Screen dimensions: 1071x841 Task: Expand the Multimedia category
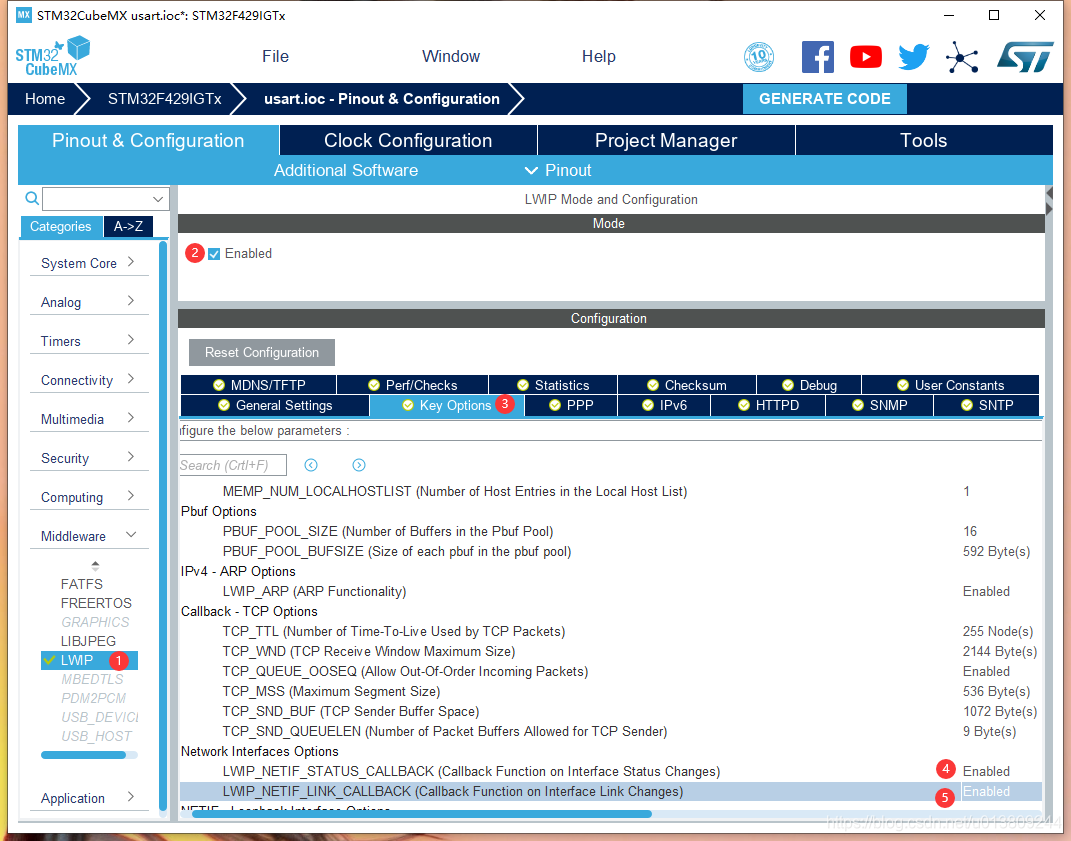pyautogui.click(x=89, y=419)
